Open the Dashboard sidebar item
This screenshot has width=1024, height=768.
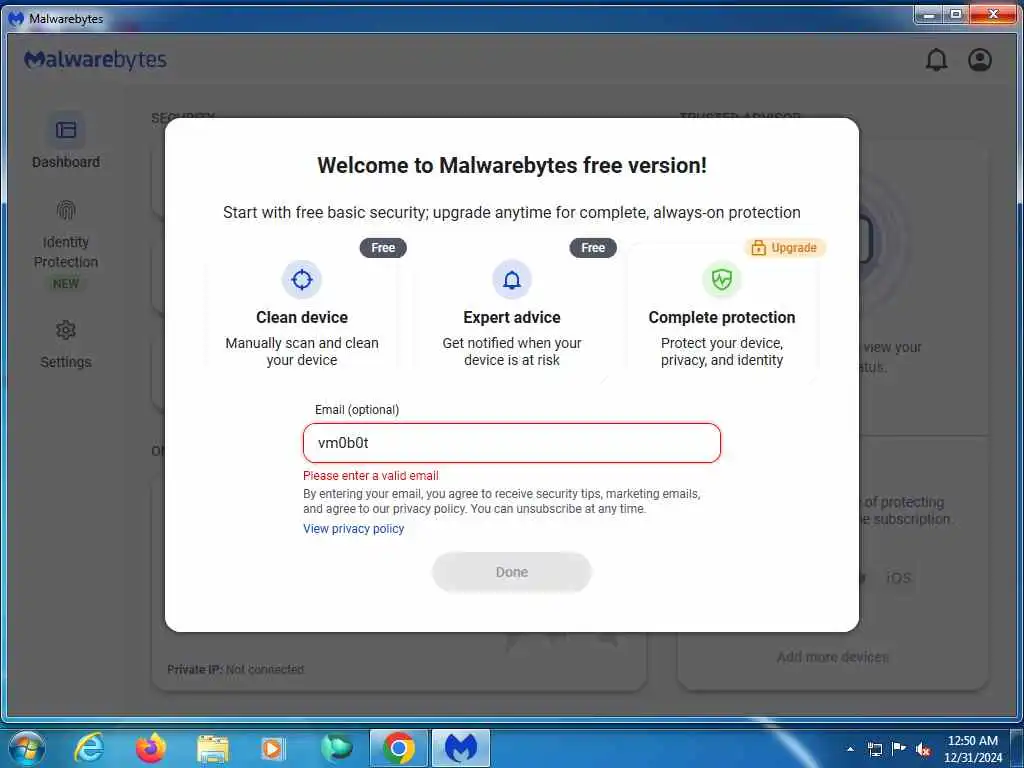pyautogui.click(x=66, y=141)
